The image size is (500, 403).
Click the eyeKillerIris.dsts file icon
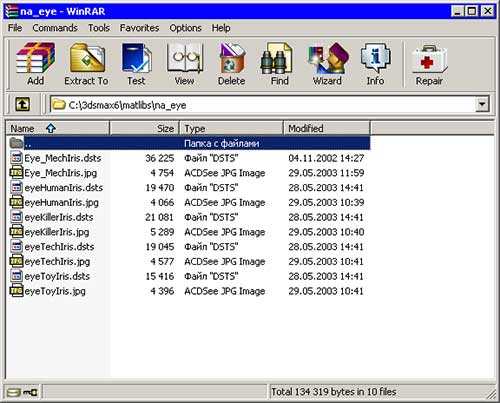[16, 217]
